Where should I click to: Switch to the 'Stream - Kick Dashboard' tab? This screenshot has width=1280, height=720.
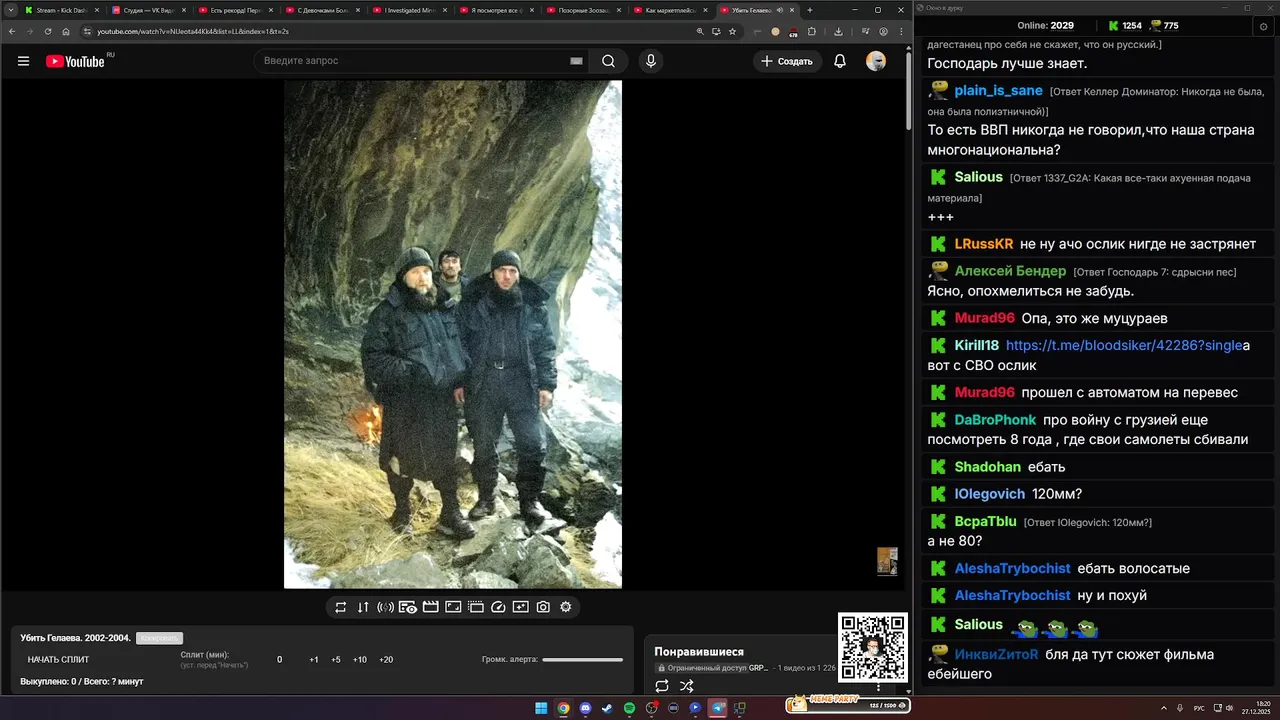pos(62,10)
